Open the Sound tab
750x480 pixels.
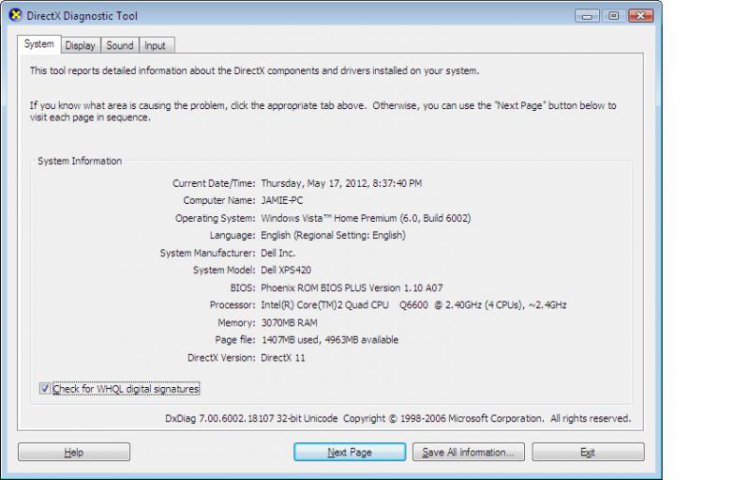120,45
